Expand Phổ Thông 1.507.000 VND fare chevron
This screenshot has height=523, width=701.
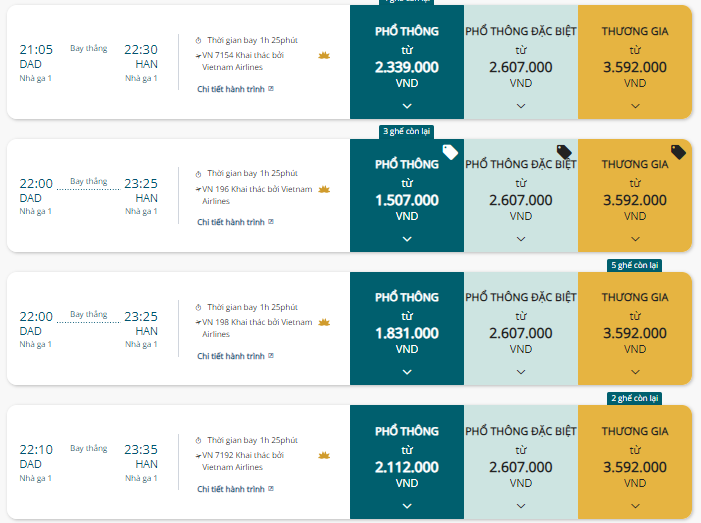pos(407,239)
